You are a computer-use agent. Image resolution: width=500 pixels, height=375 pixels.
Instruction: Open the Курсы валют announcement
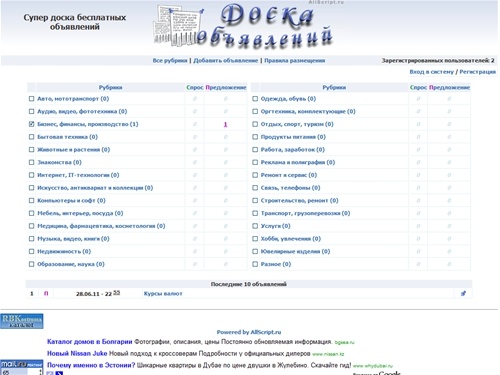[x=163, y=294]
